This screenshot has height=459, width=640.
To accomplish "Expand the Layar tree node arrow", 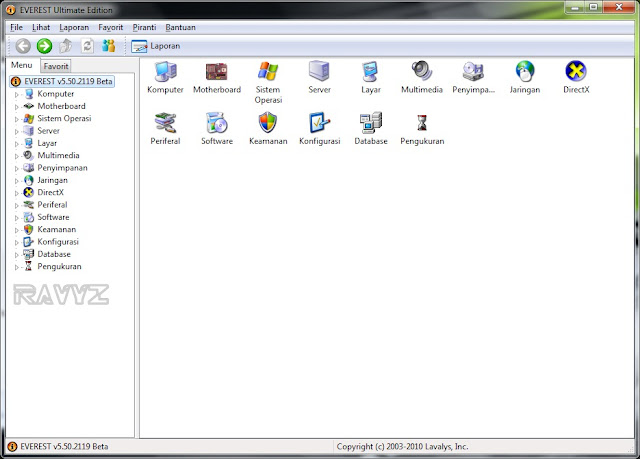I will [x=17, y=144].
